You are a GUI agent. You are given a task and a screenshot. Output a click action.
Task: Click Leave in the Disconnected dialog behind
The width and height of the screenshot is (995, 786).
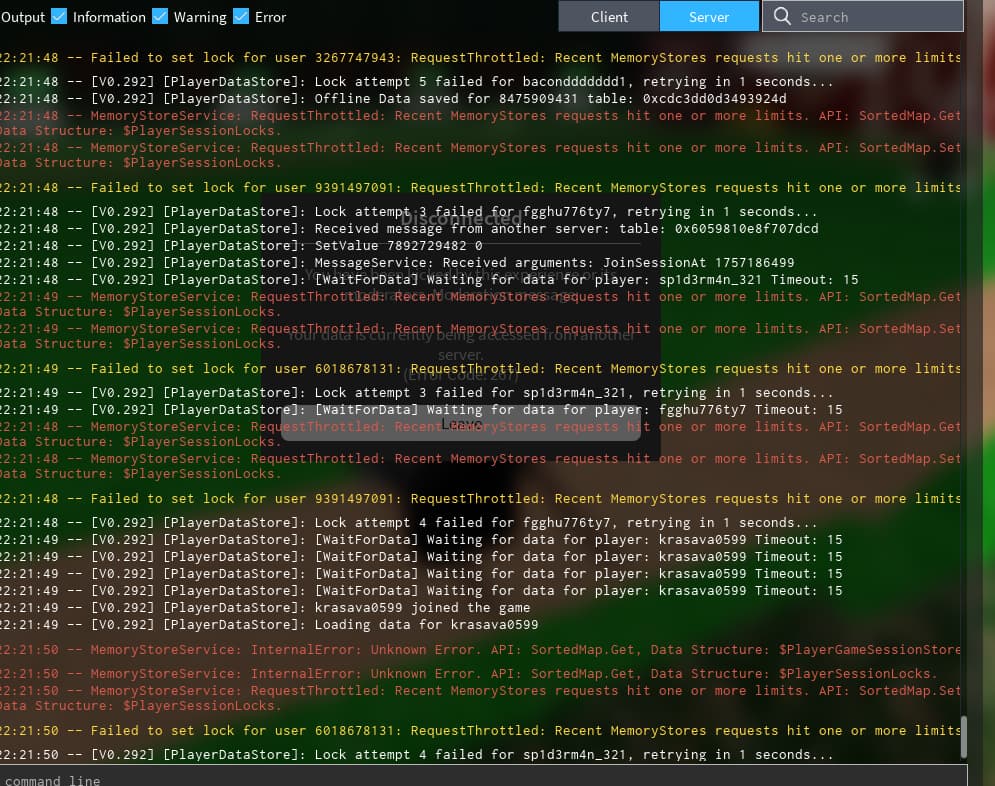[461, 423]
